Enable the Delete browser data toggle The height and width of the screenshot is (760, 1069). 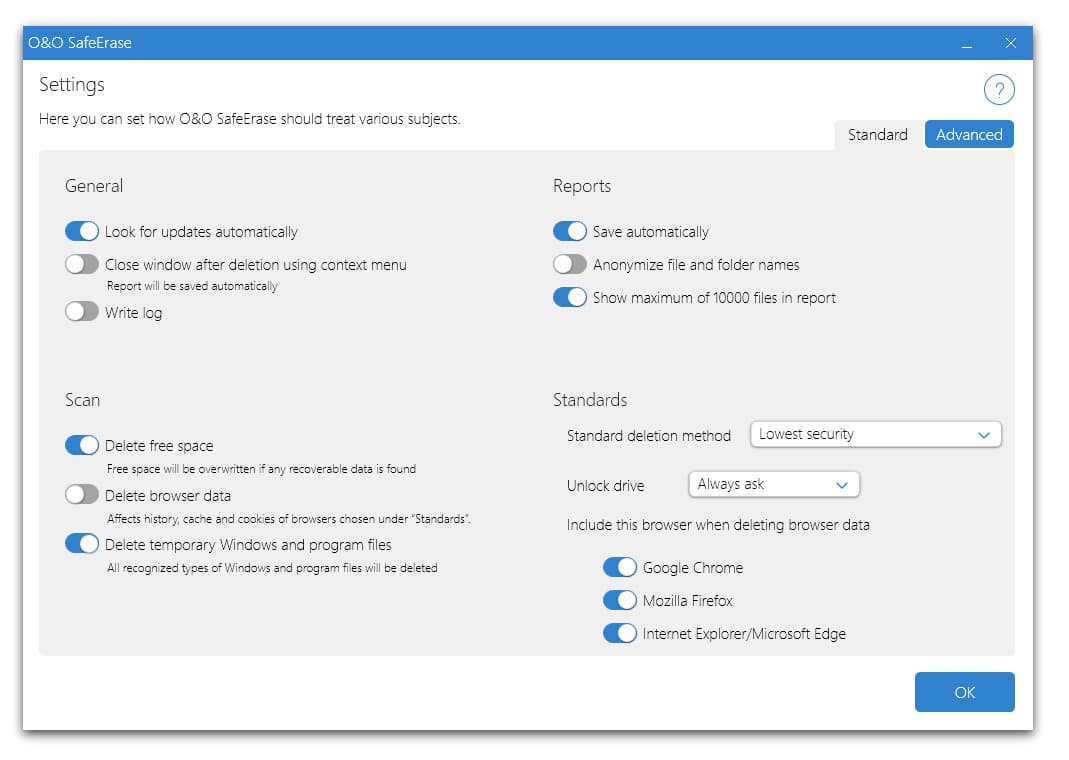click(82, 495)
